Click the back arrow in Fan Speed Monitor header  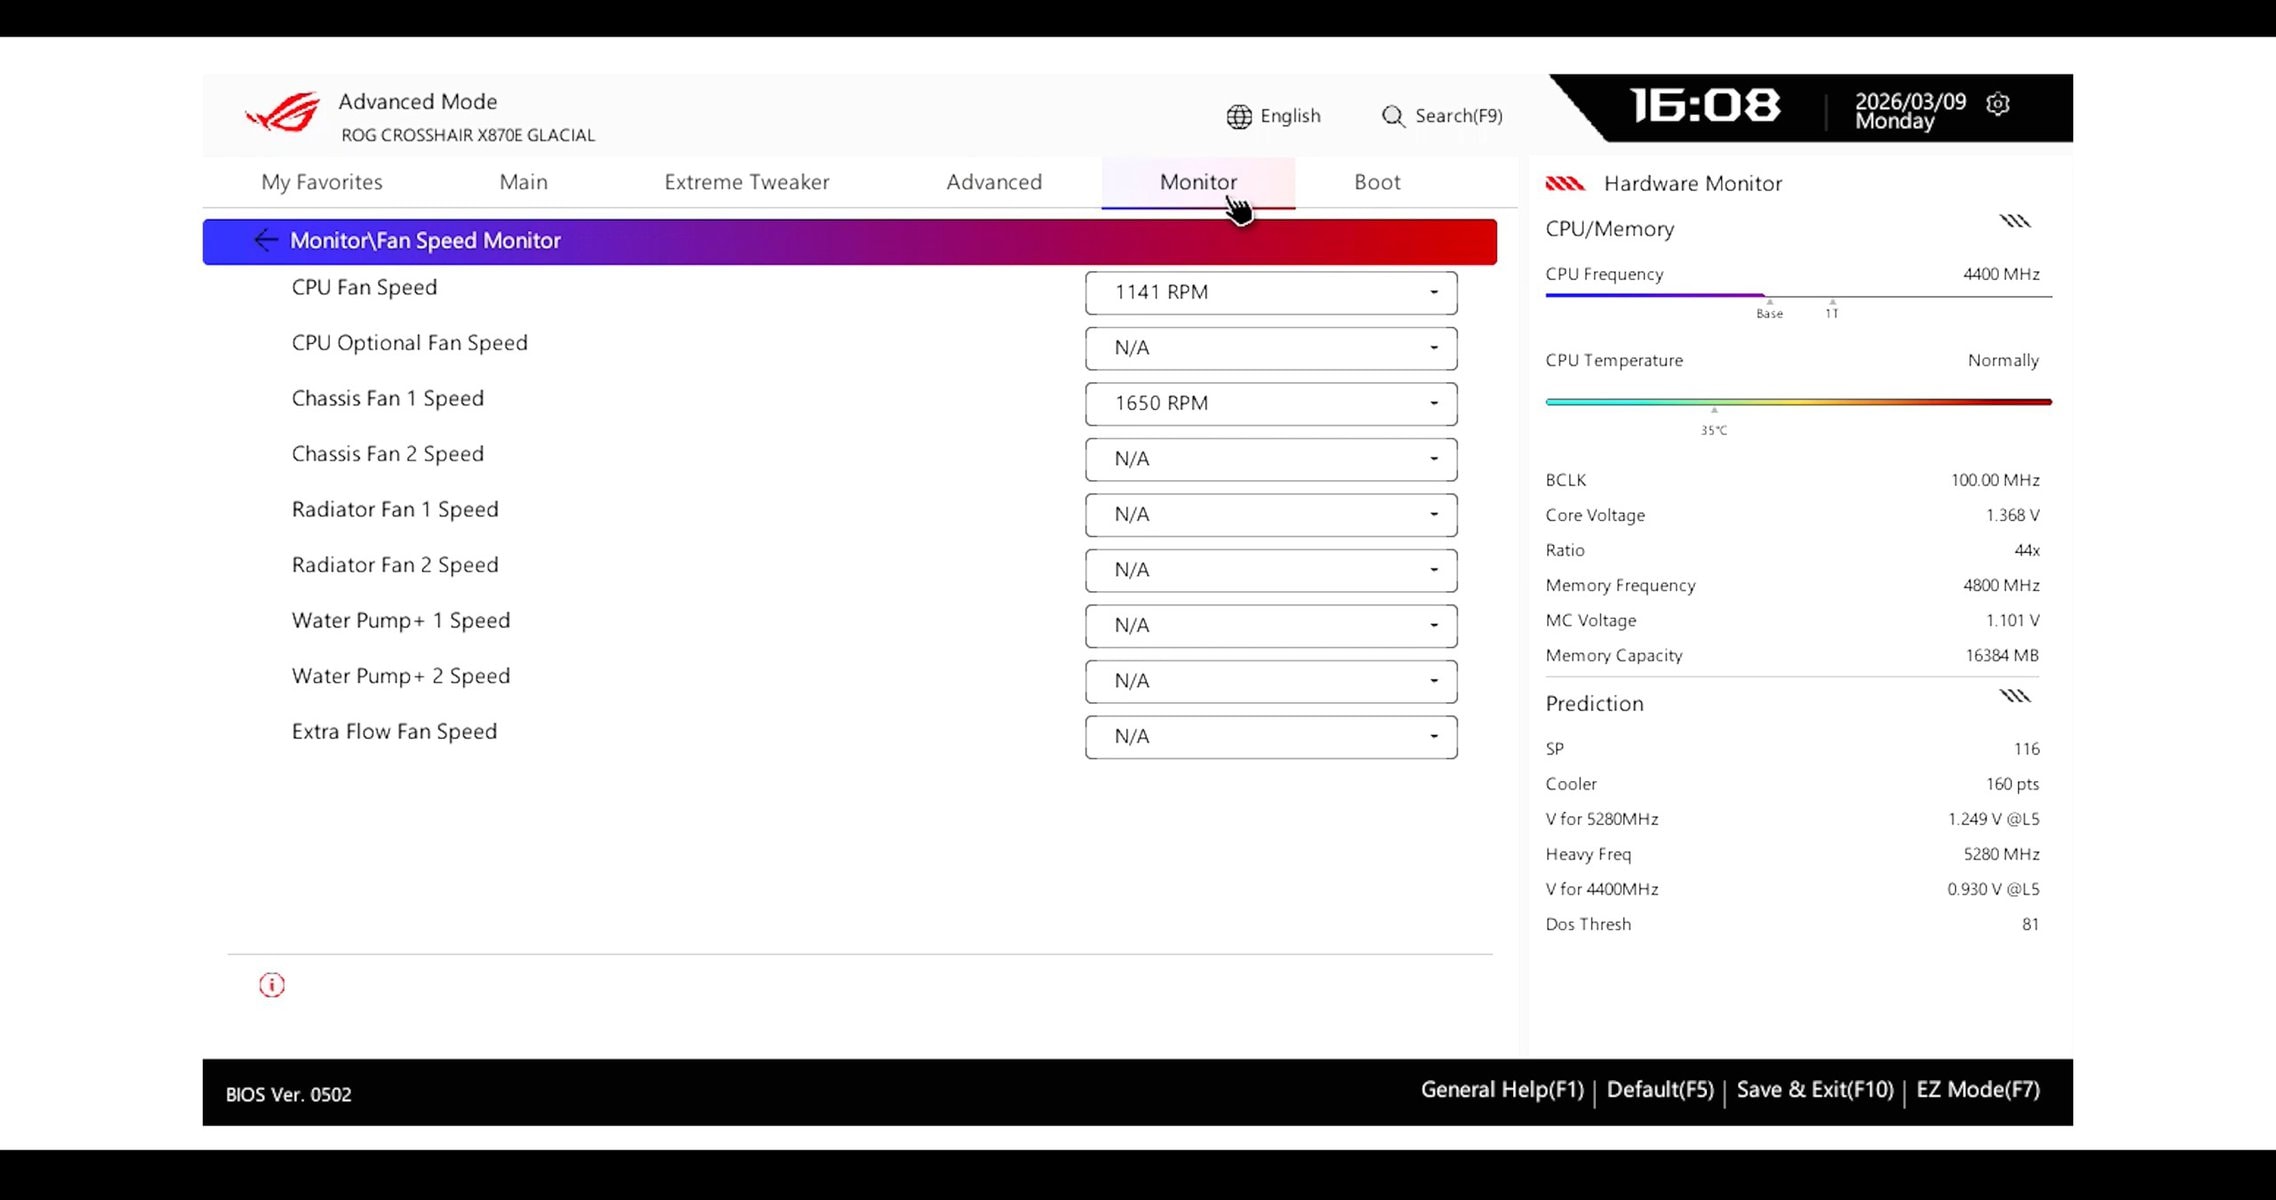pos(265,240)
